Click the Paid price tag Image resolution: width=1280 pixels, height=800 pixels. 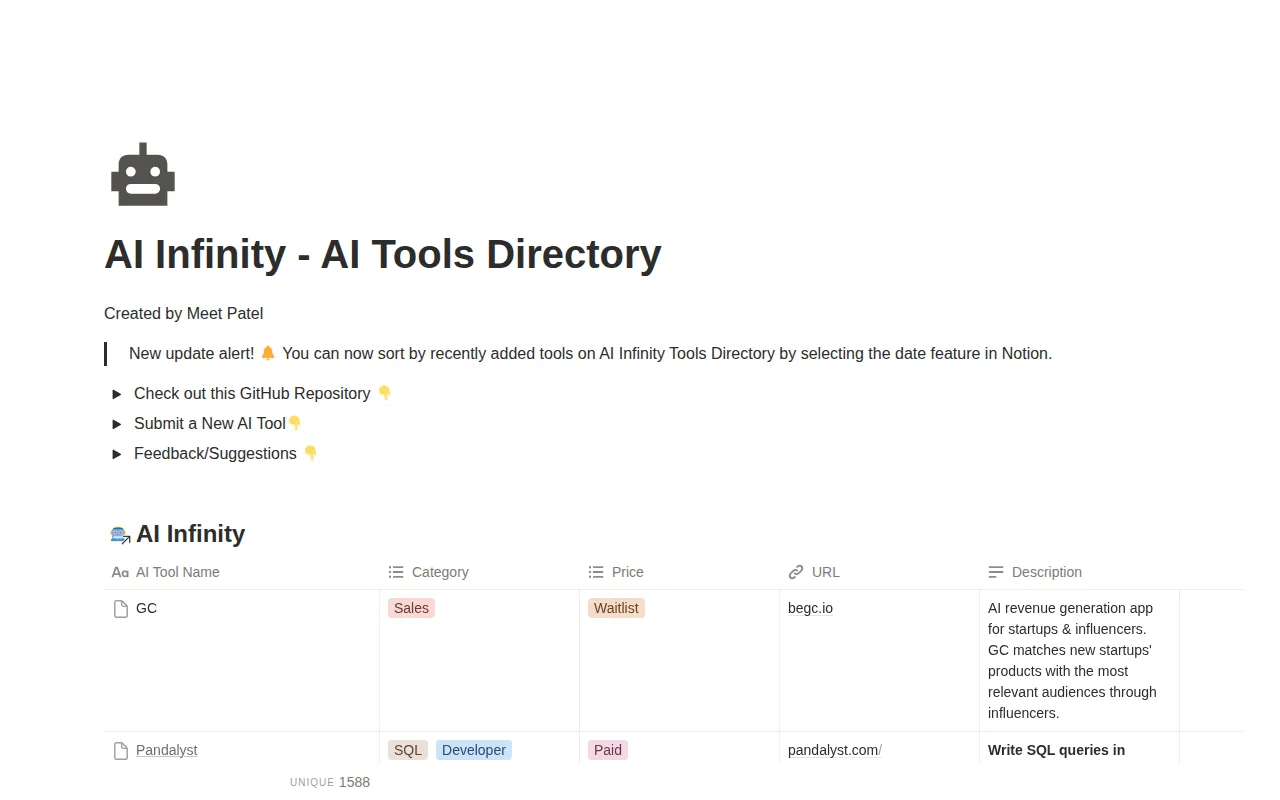608,751
